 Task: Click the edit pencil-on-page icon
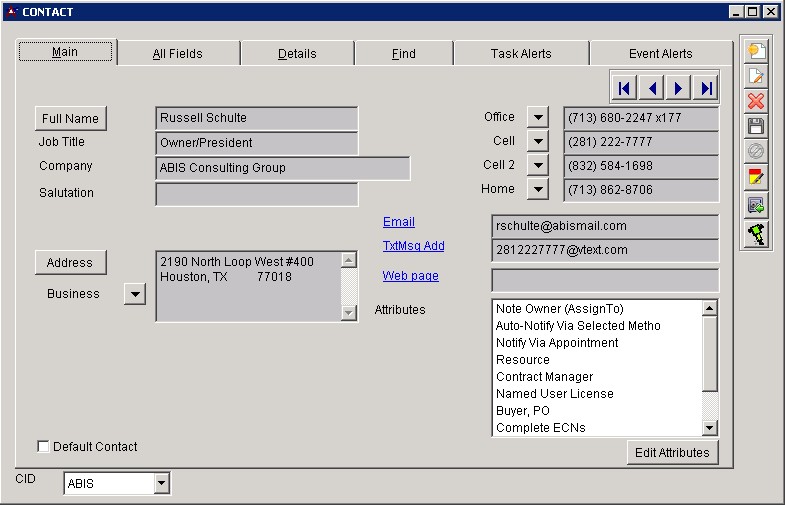[x=756, y=76]
